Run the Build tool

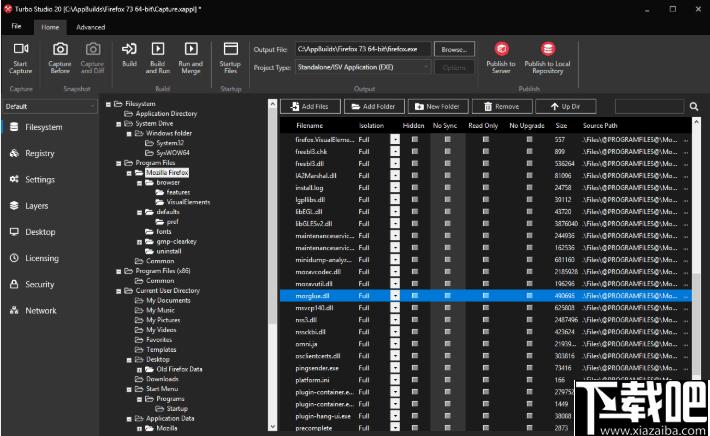point(129,55)
